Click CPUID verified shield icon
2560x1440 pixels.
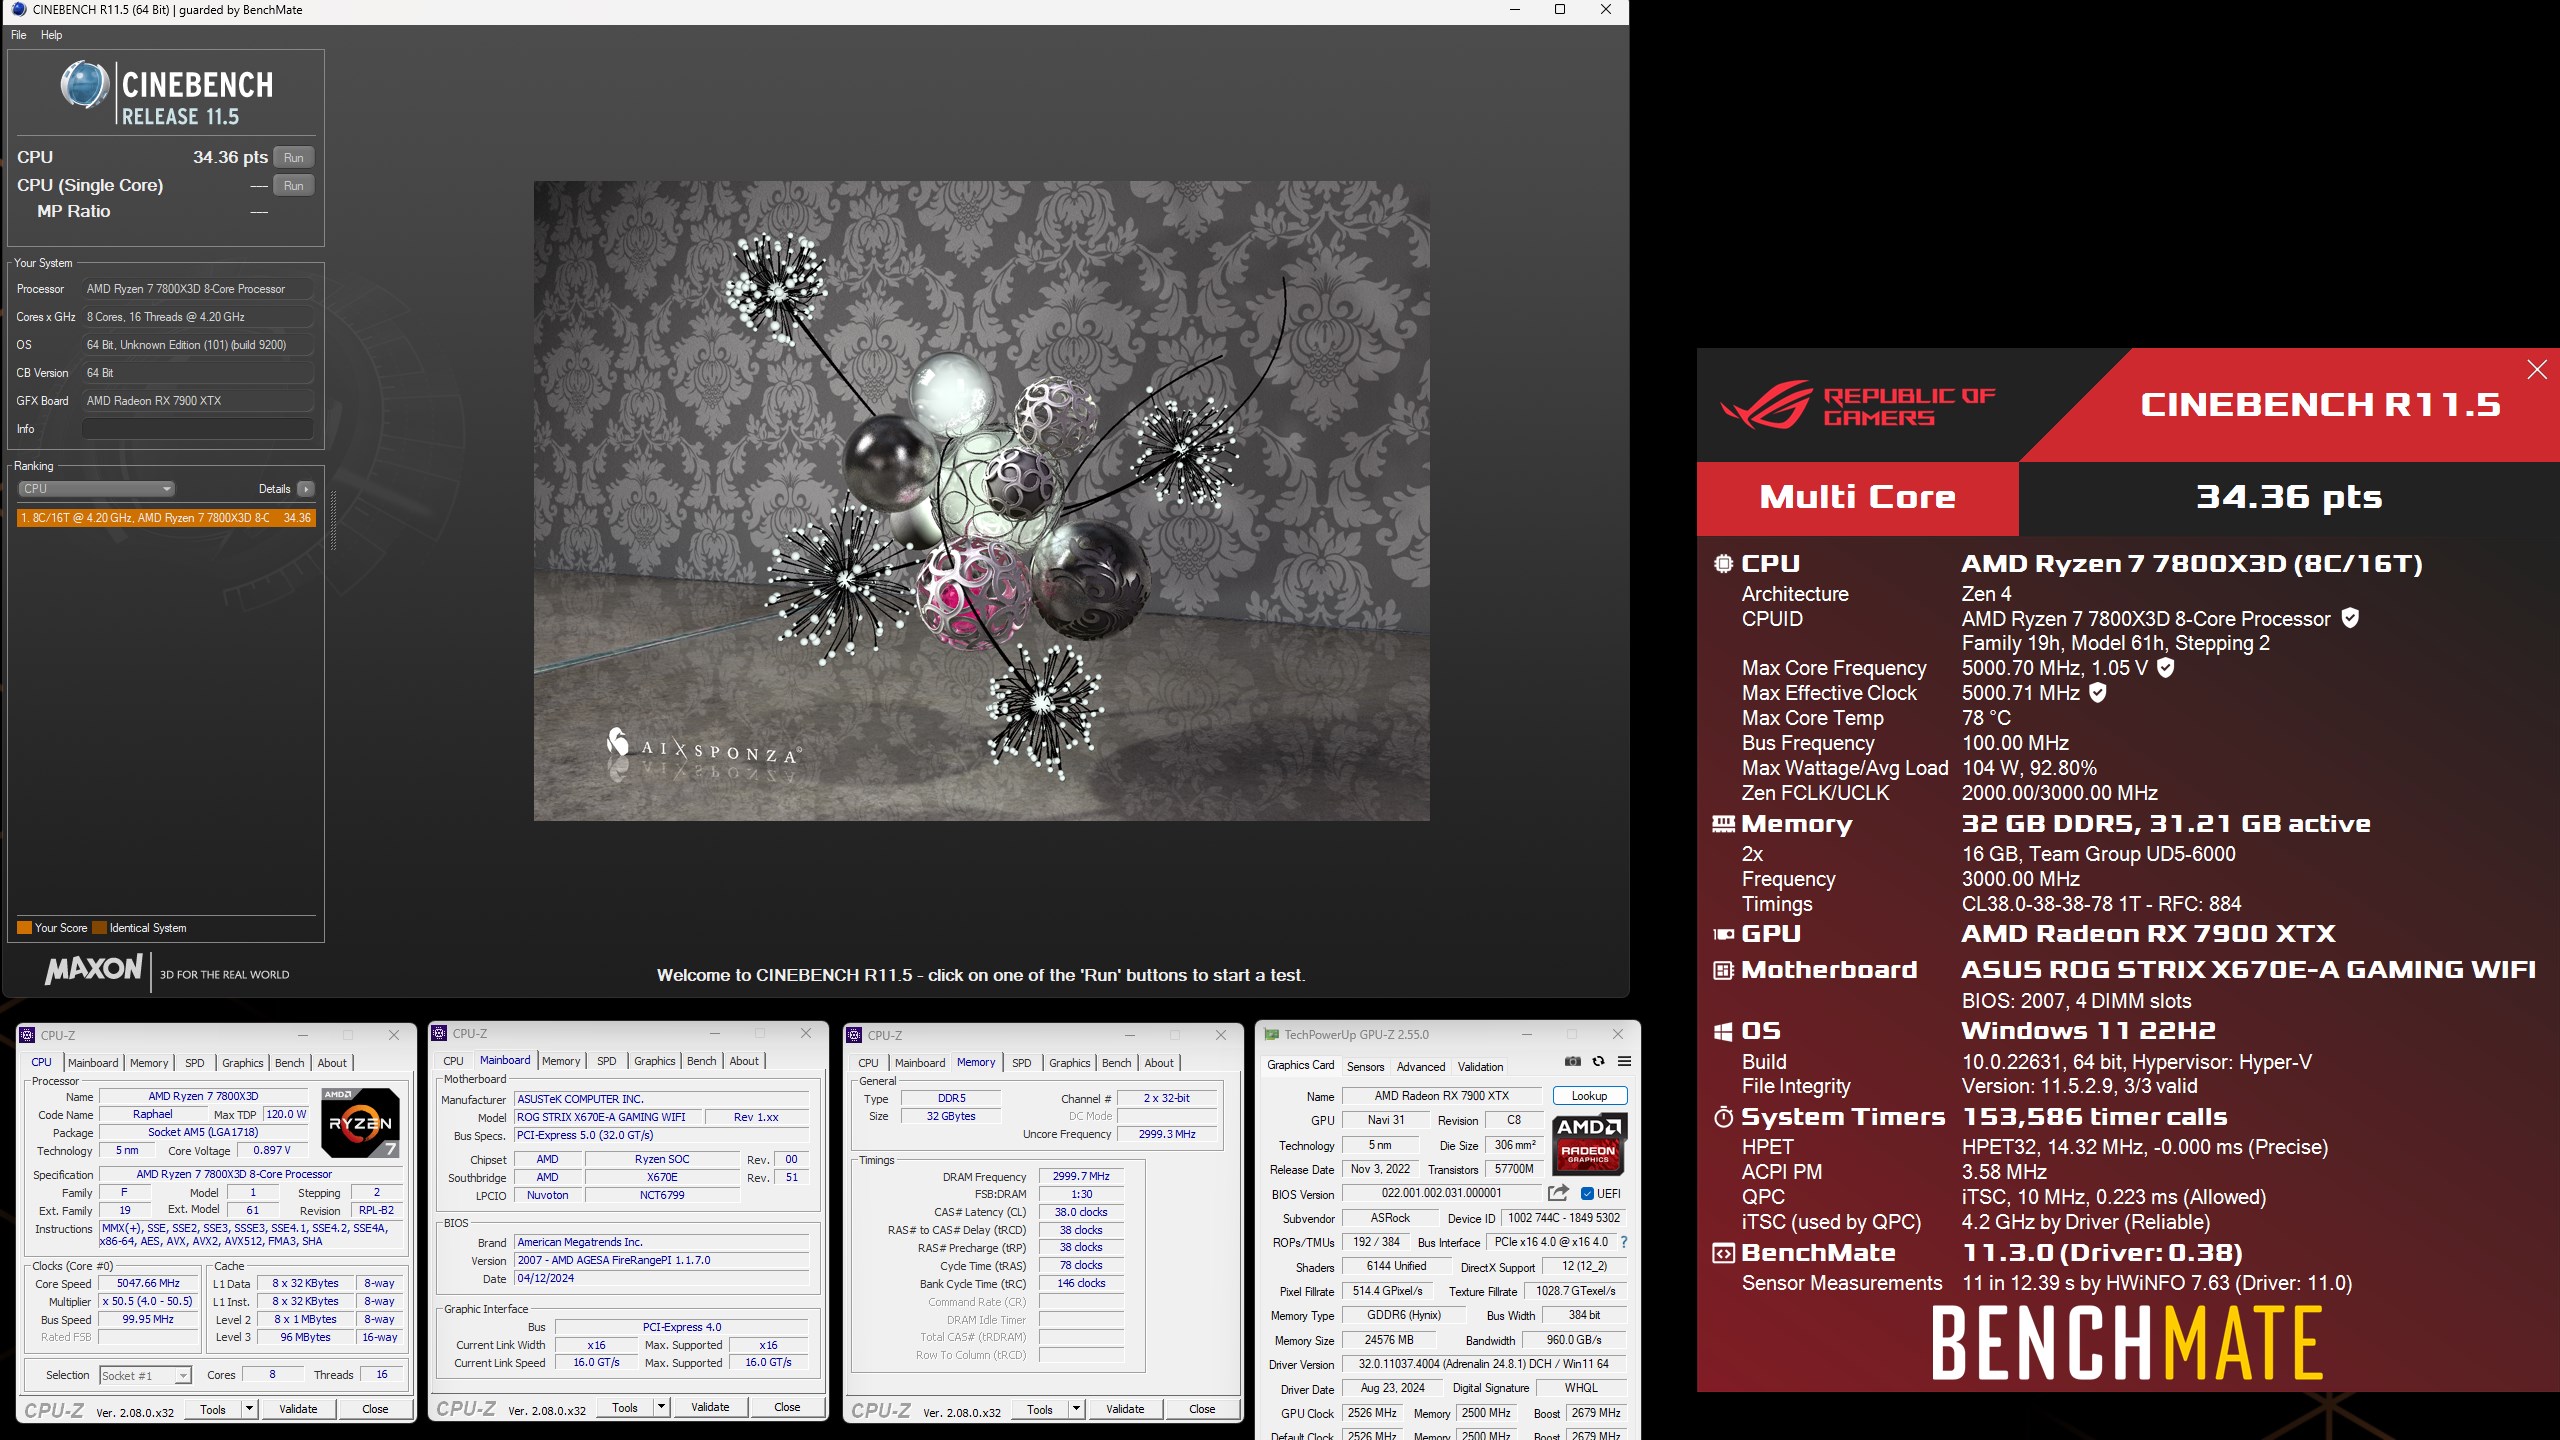pos(2350,618)
